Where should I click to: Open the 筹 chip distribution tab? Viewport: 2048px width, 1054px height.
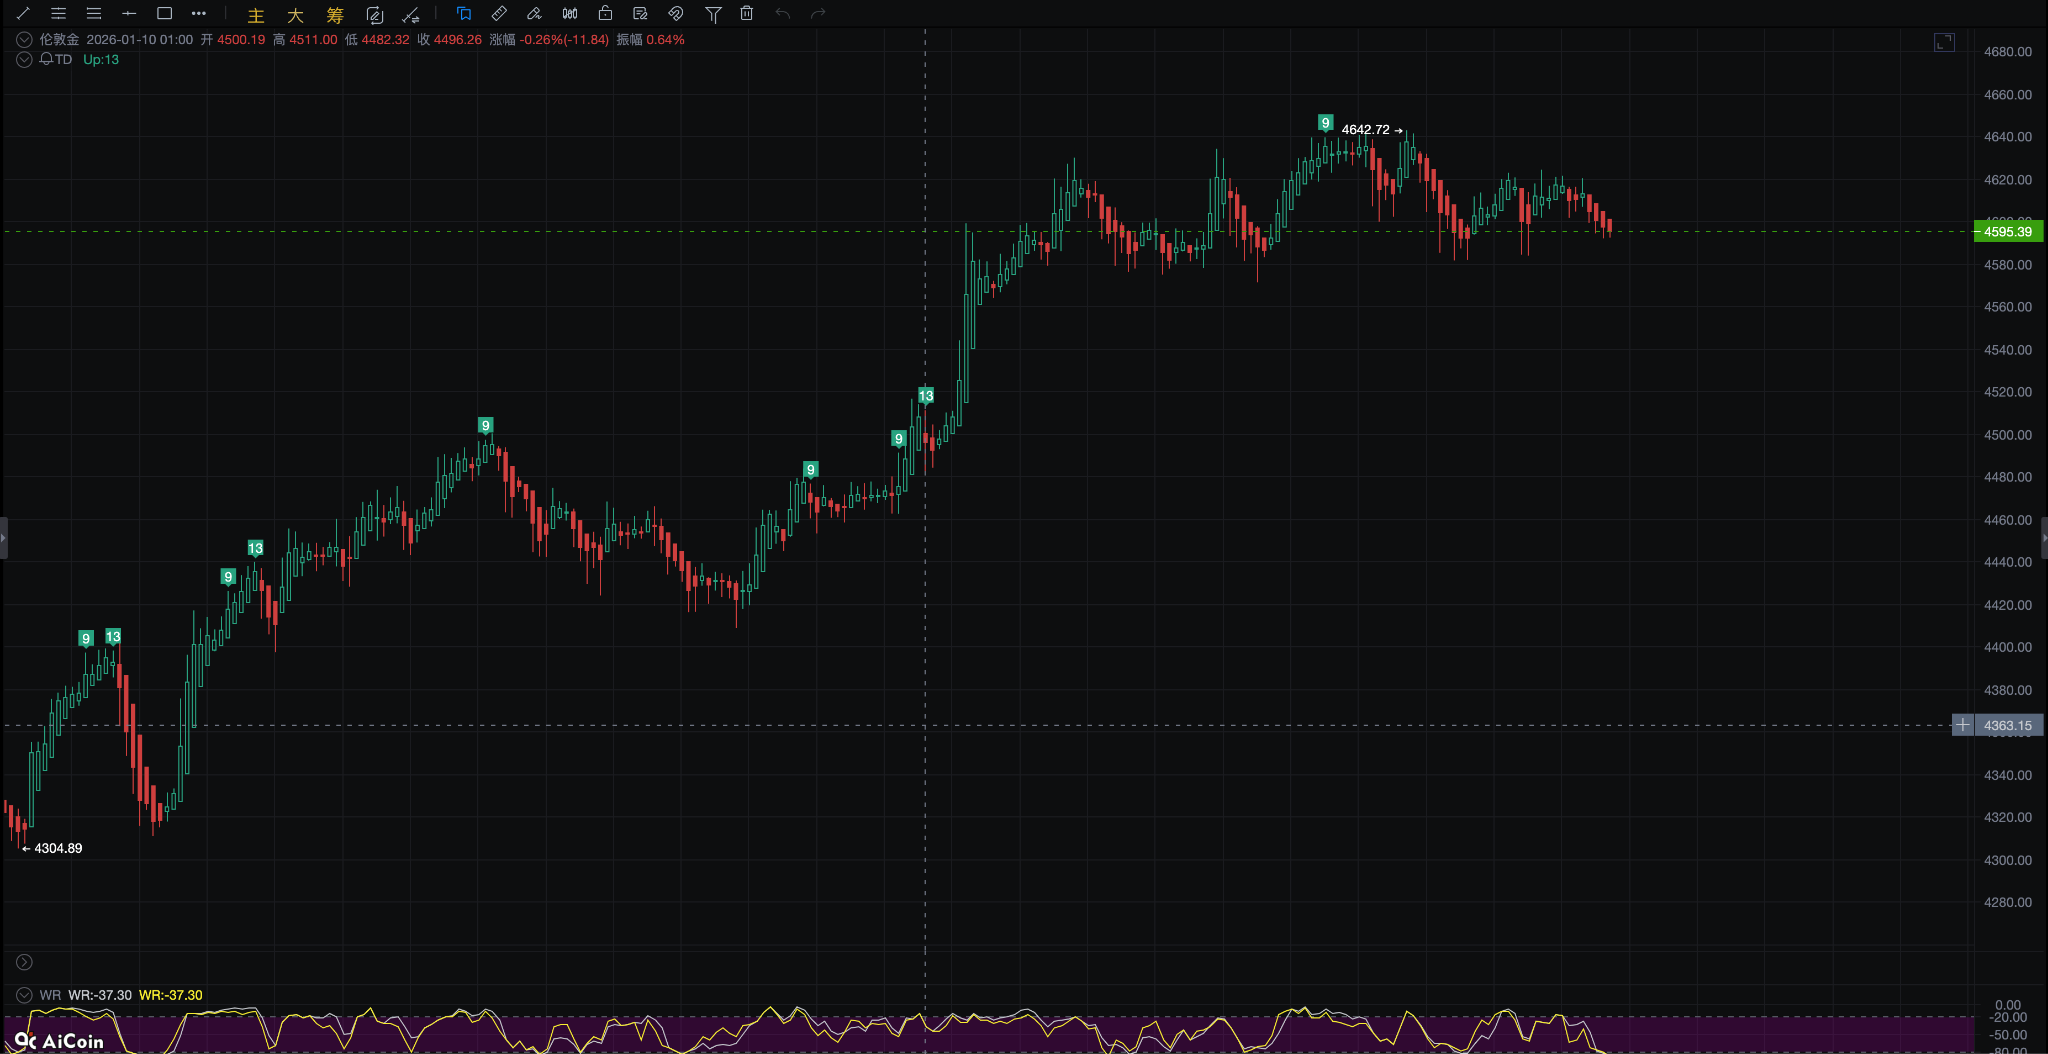333,15
